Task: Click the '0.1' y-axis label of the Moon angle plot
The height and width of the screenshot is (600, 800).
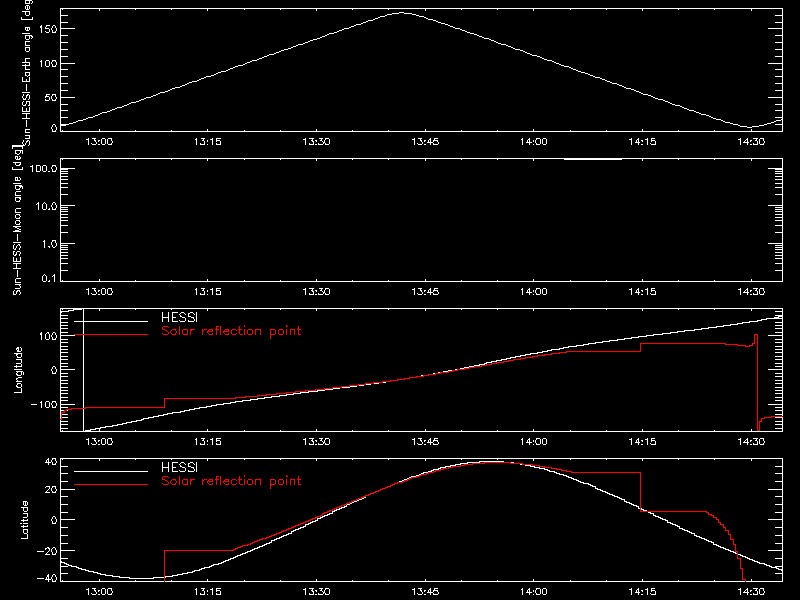Action: 50,278
